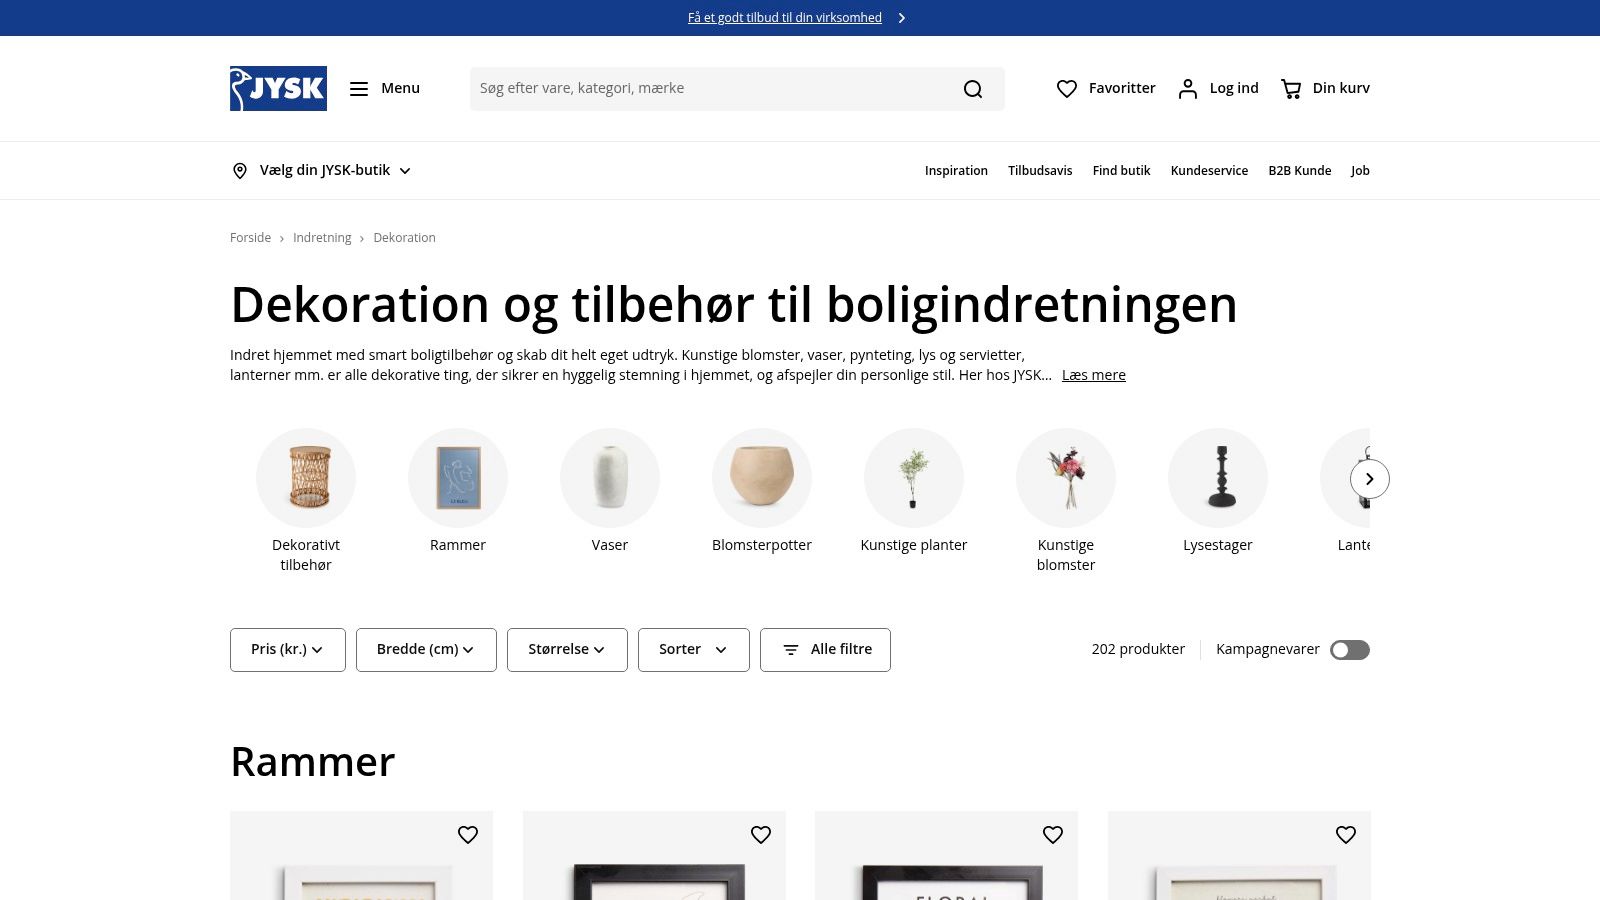Image resolution: width=1600 pixels, height=900 pixels.
Task: Toggle the Kampagnevarer switch
Action: click(1349, 650)
